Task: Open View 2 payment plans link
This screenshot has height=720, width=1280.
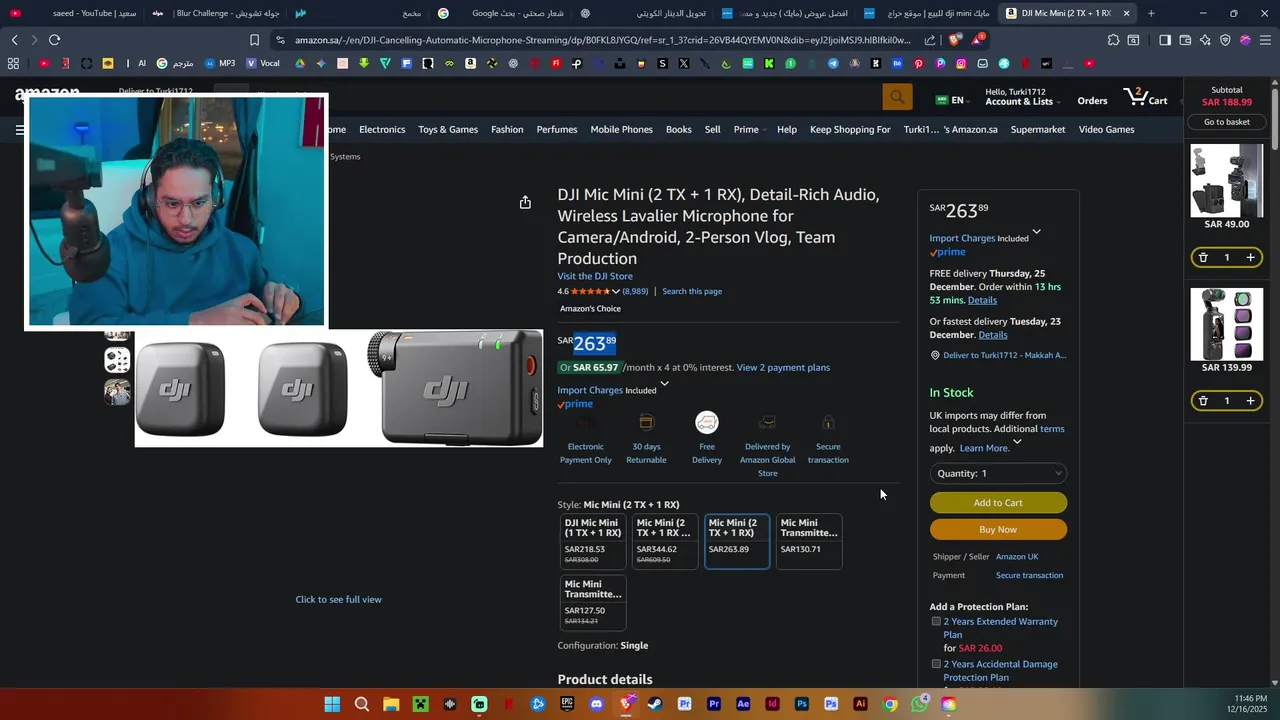Action: [x=783, y=367]
